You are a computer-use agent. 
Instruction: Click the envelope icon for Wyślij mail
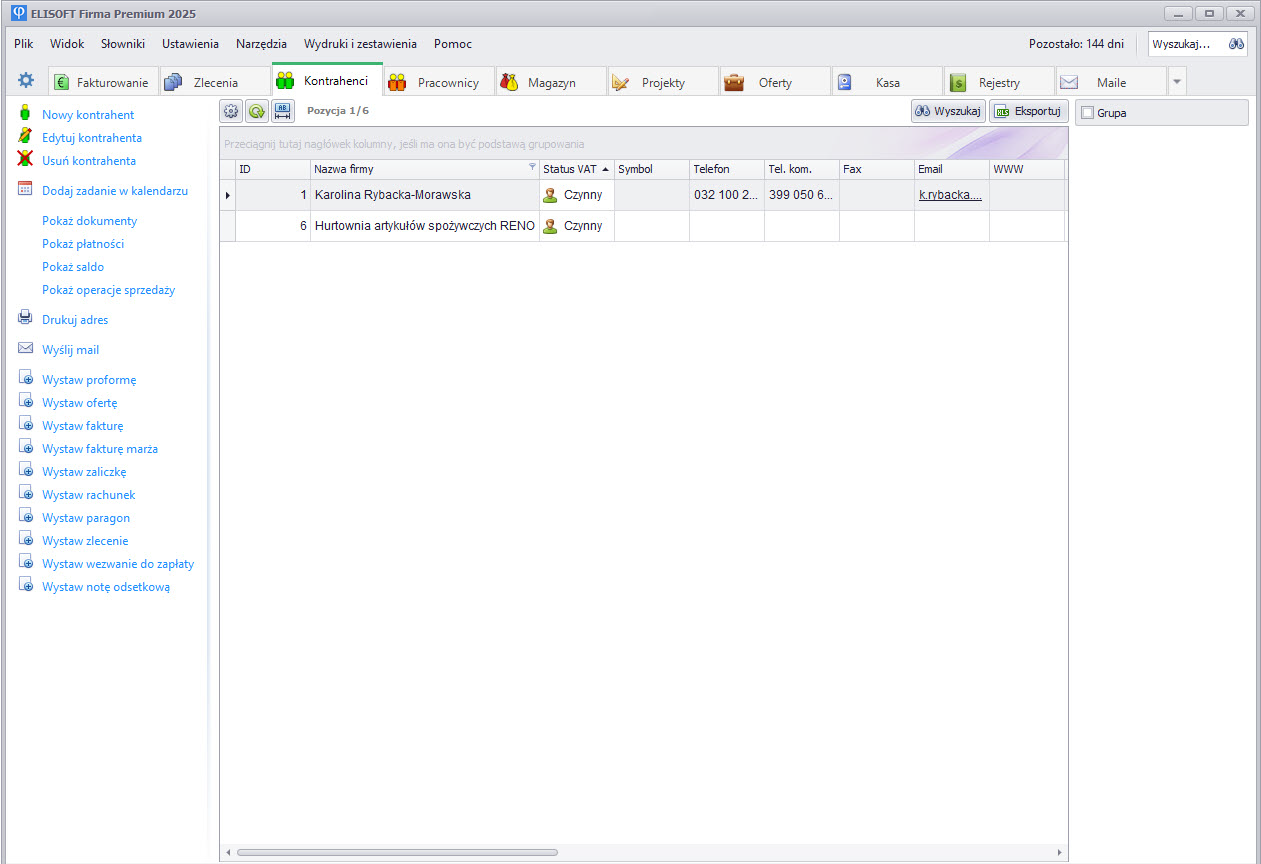point(26,349)
